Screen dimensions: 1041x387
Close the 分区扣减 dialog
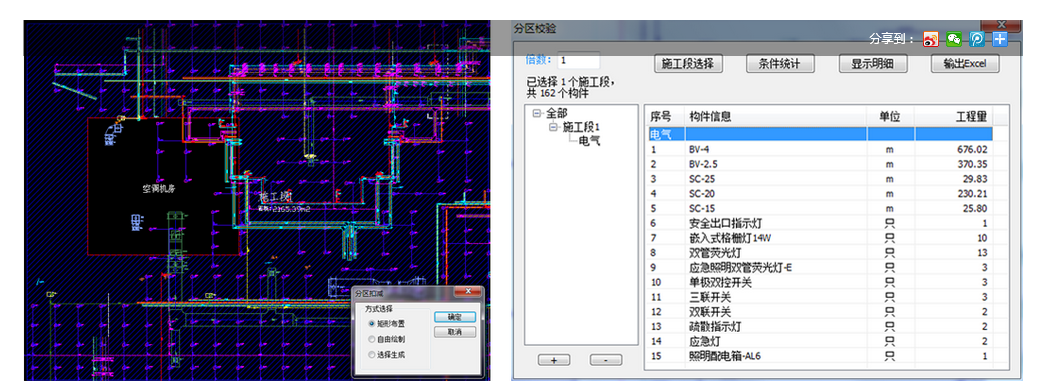tap(468, 292)
